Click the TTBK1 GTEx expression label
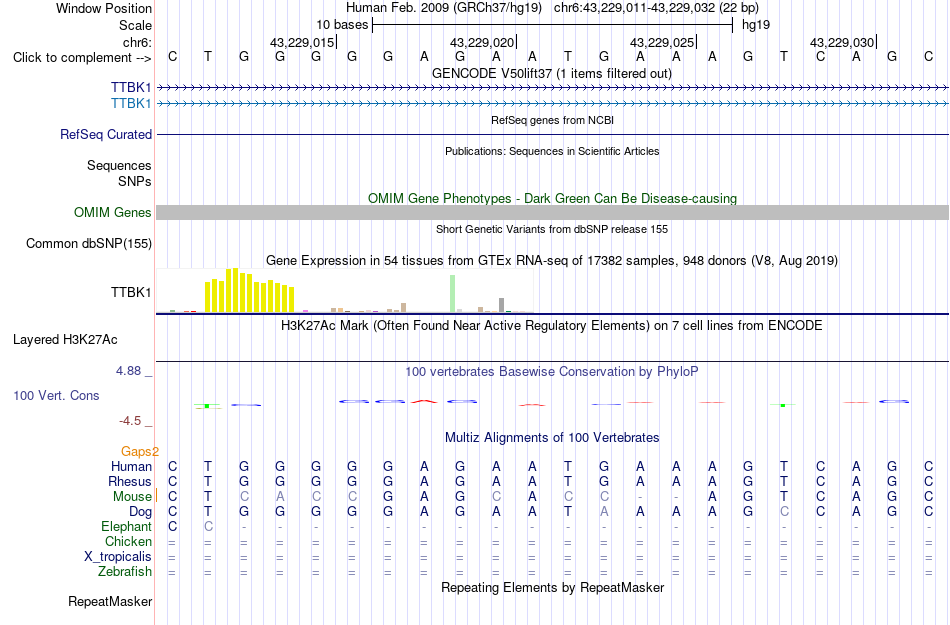Viewport: 950px width, 625px height. coord(131,293)
